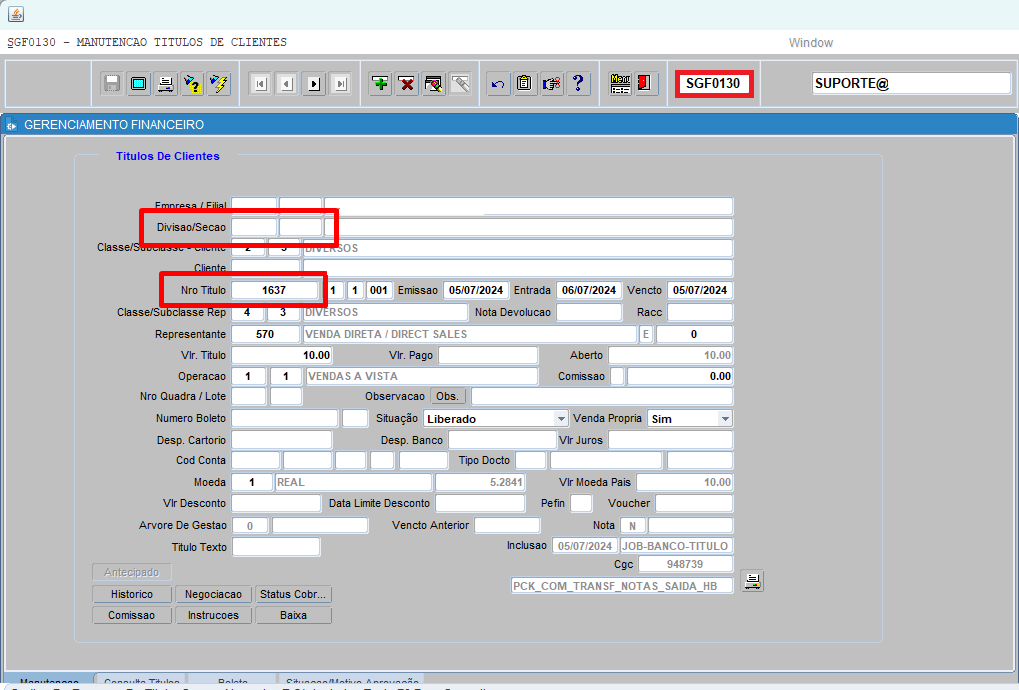The height and width of the screenshot is (690, 1019).
Task: Click printer icon beside PCK_COM_TRANSF field
Action: [752, 582]
